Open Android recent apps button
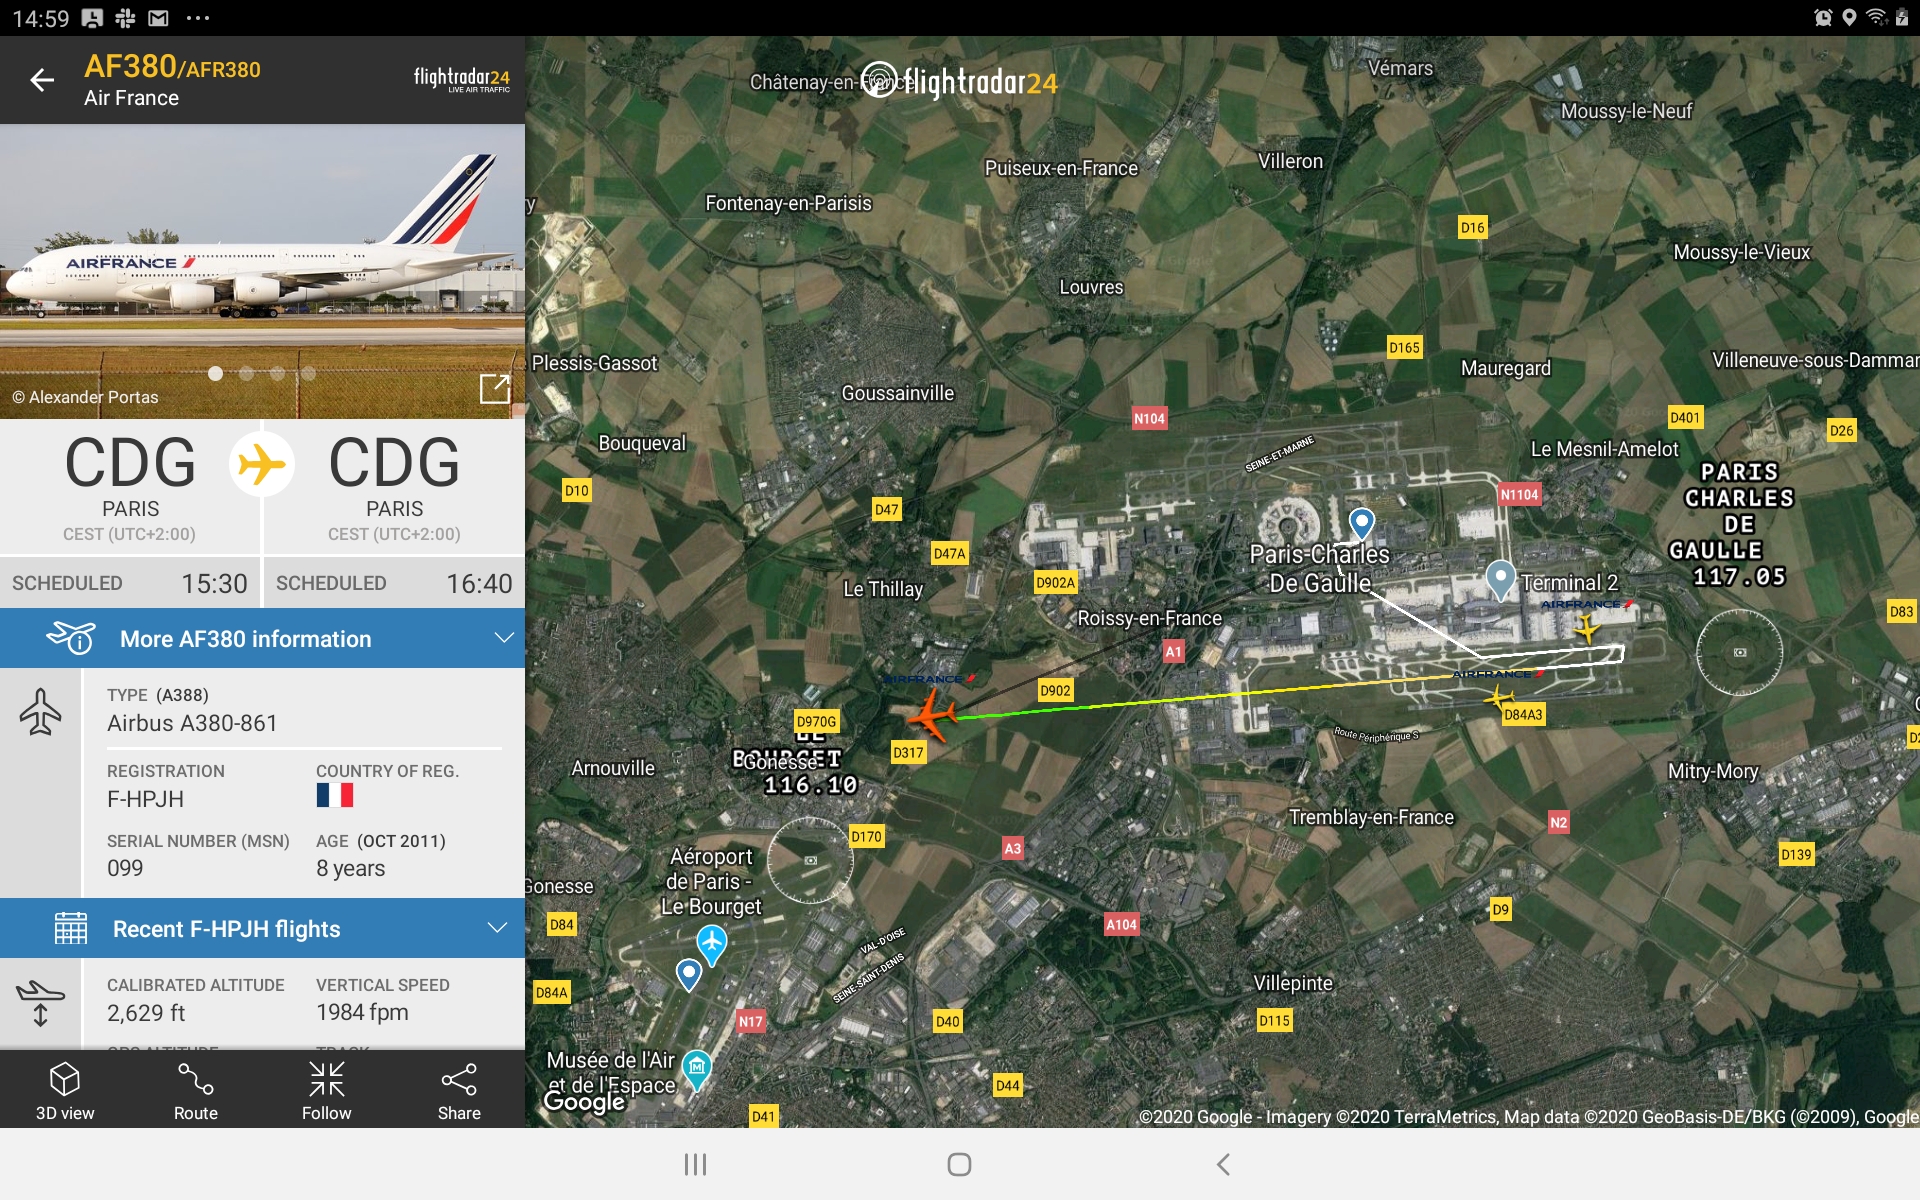Screen dimensions: 1920x1200 tap(695, 1164)
